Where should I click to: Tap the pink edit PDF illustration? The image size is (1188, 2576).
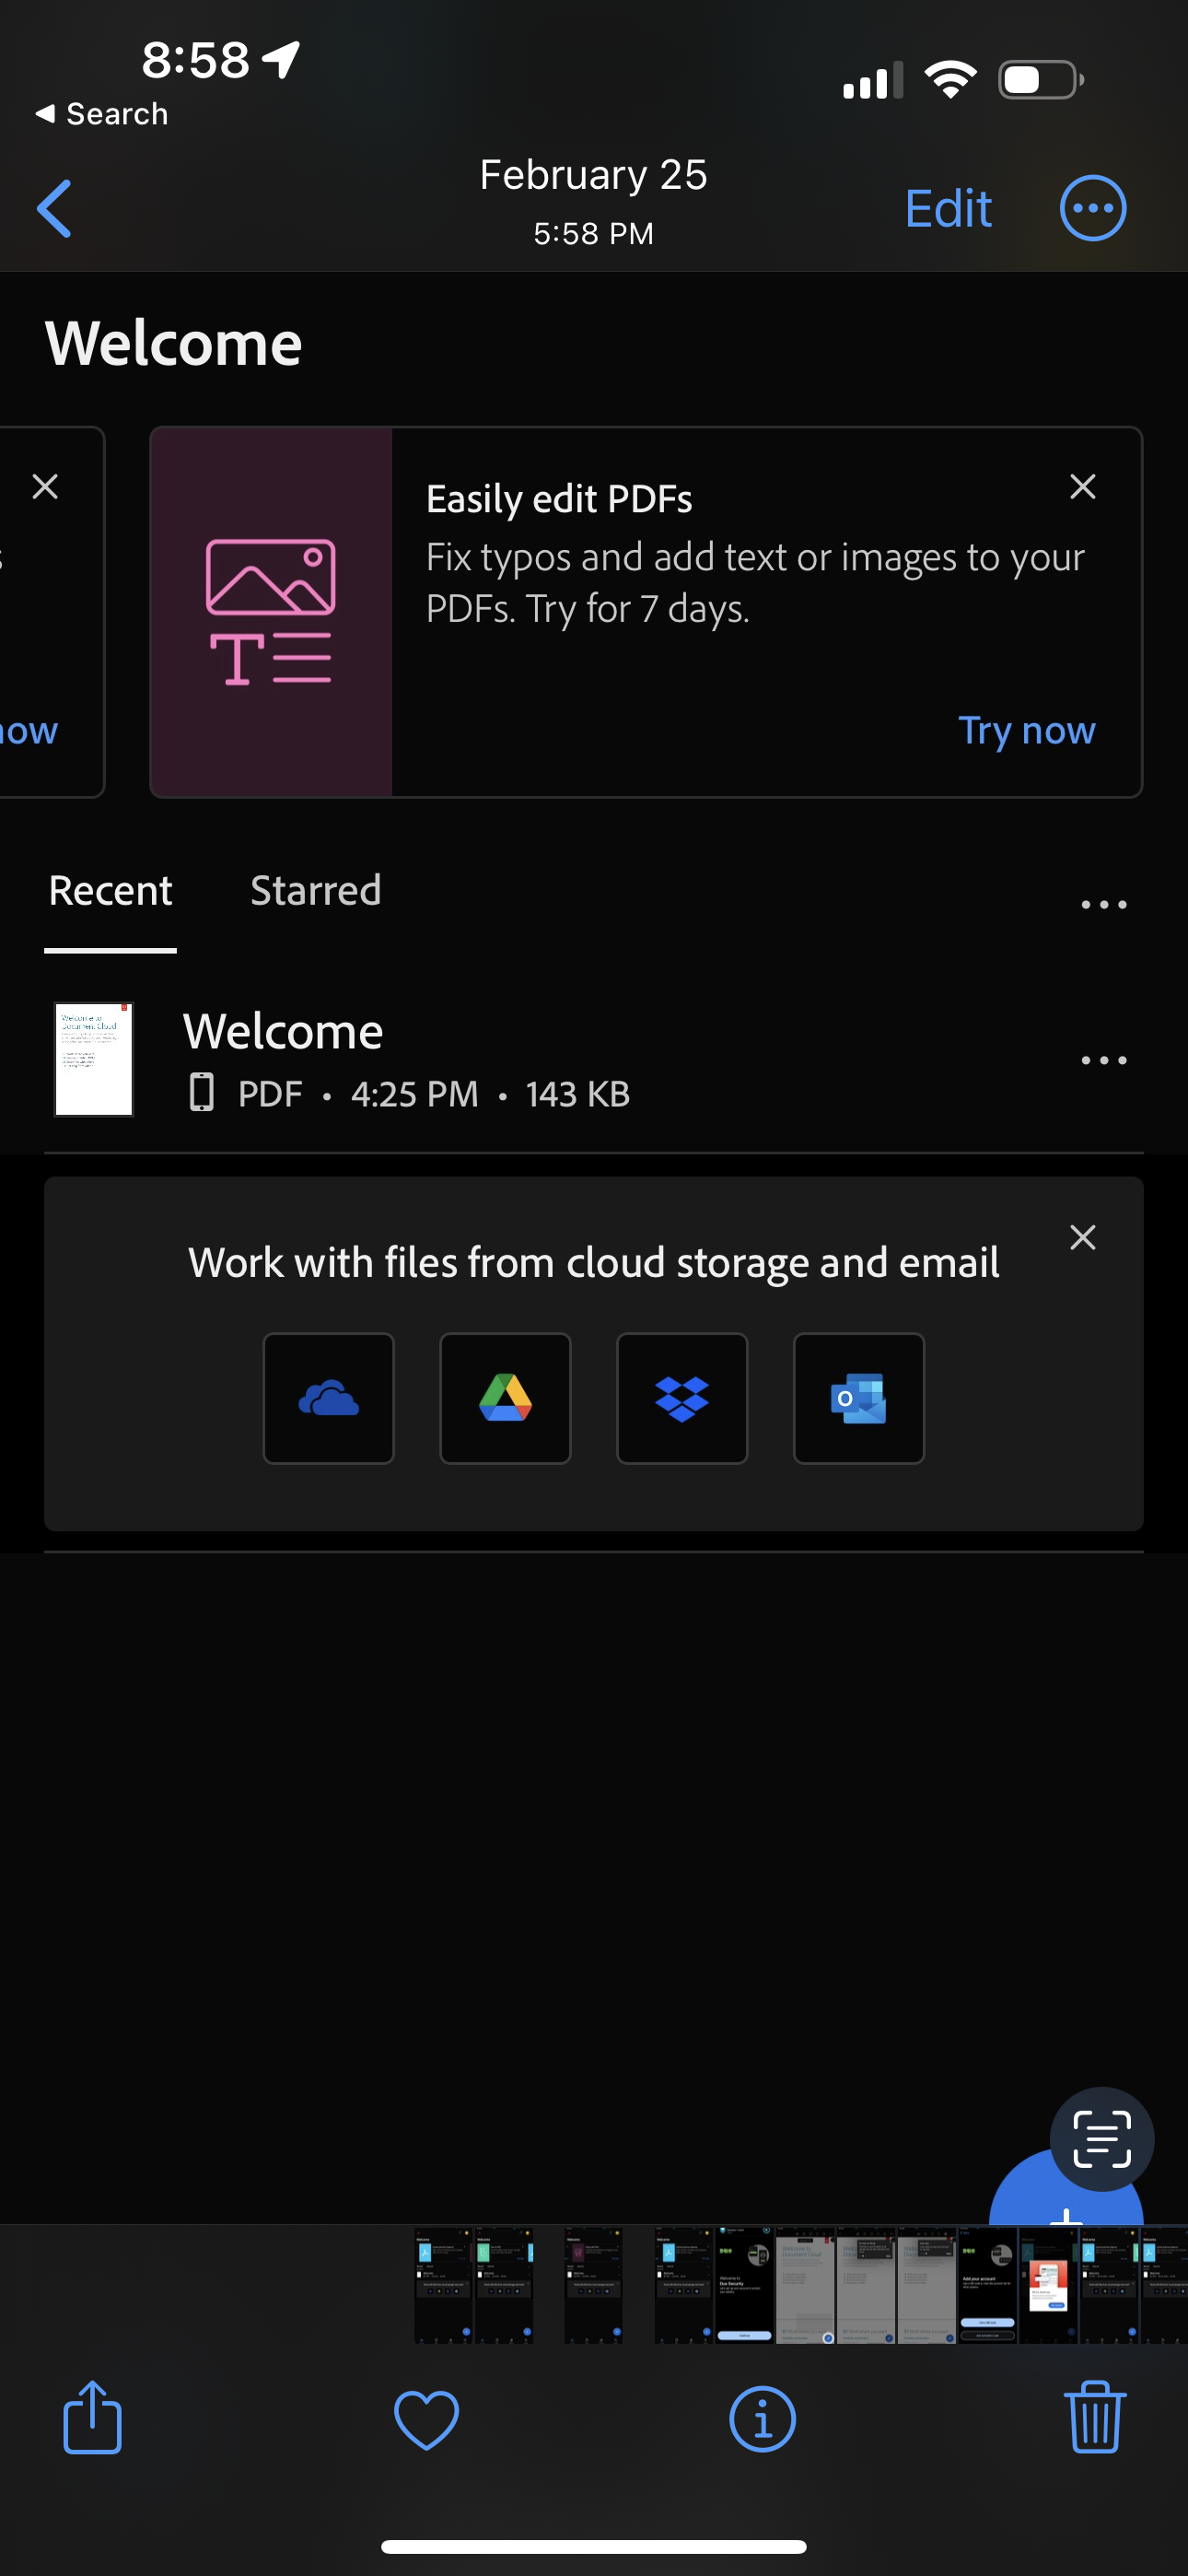[x=271, y=612]
